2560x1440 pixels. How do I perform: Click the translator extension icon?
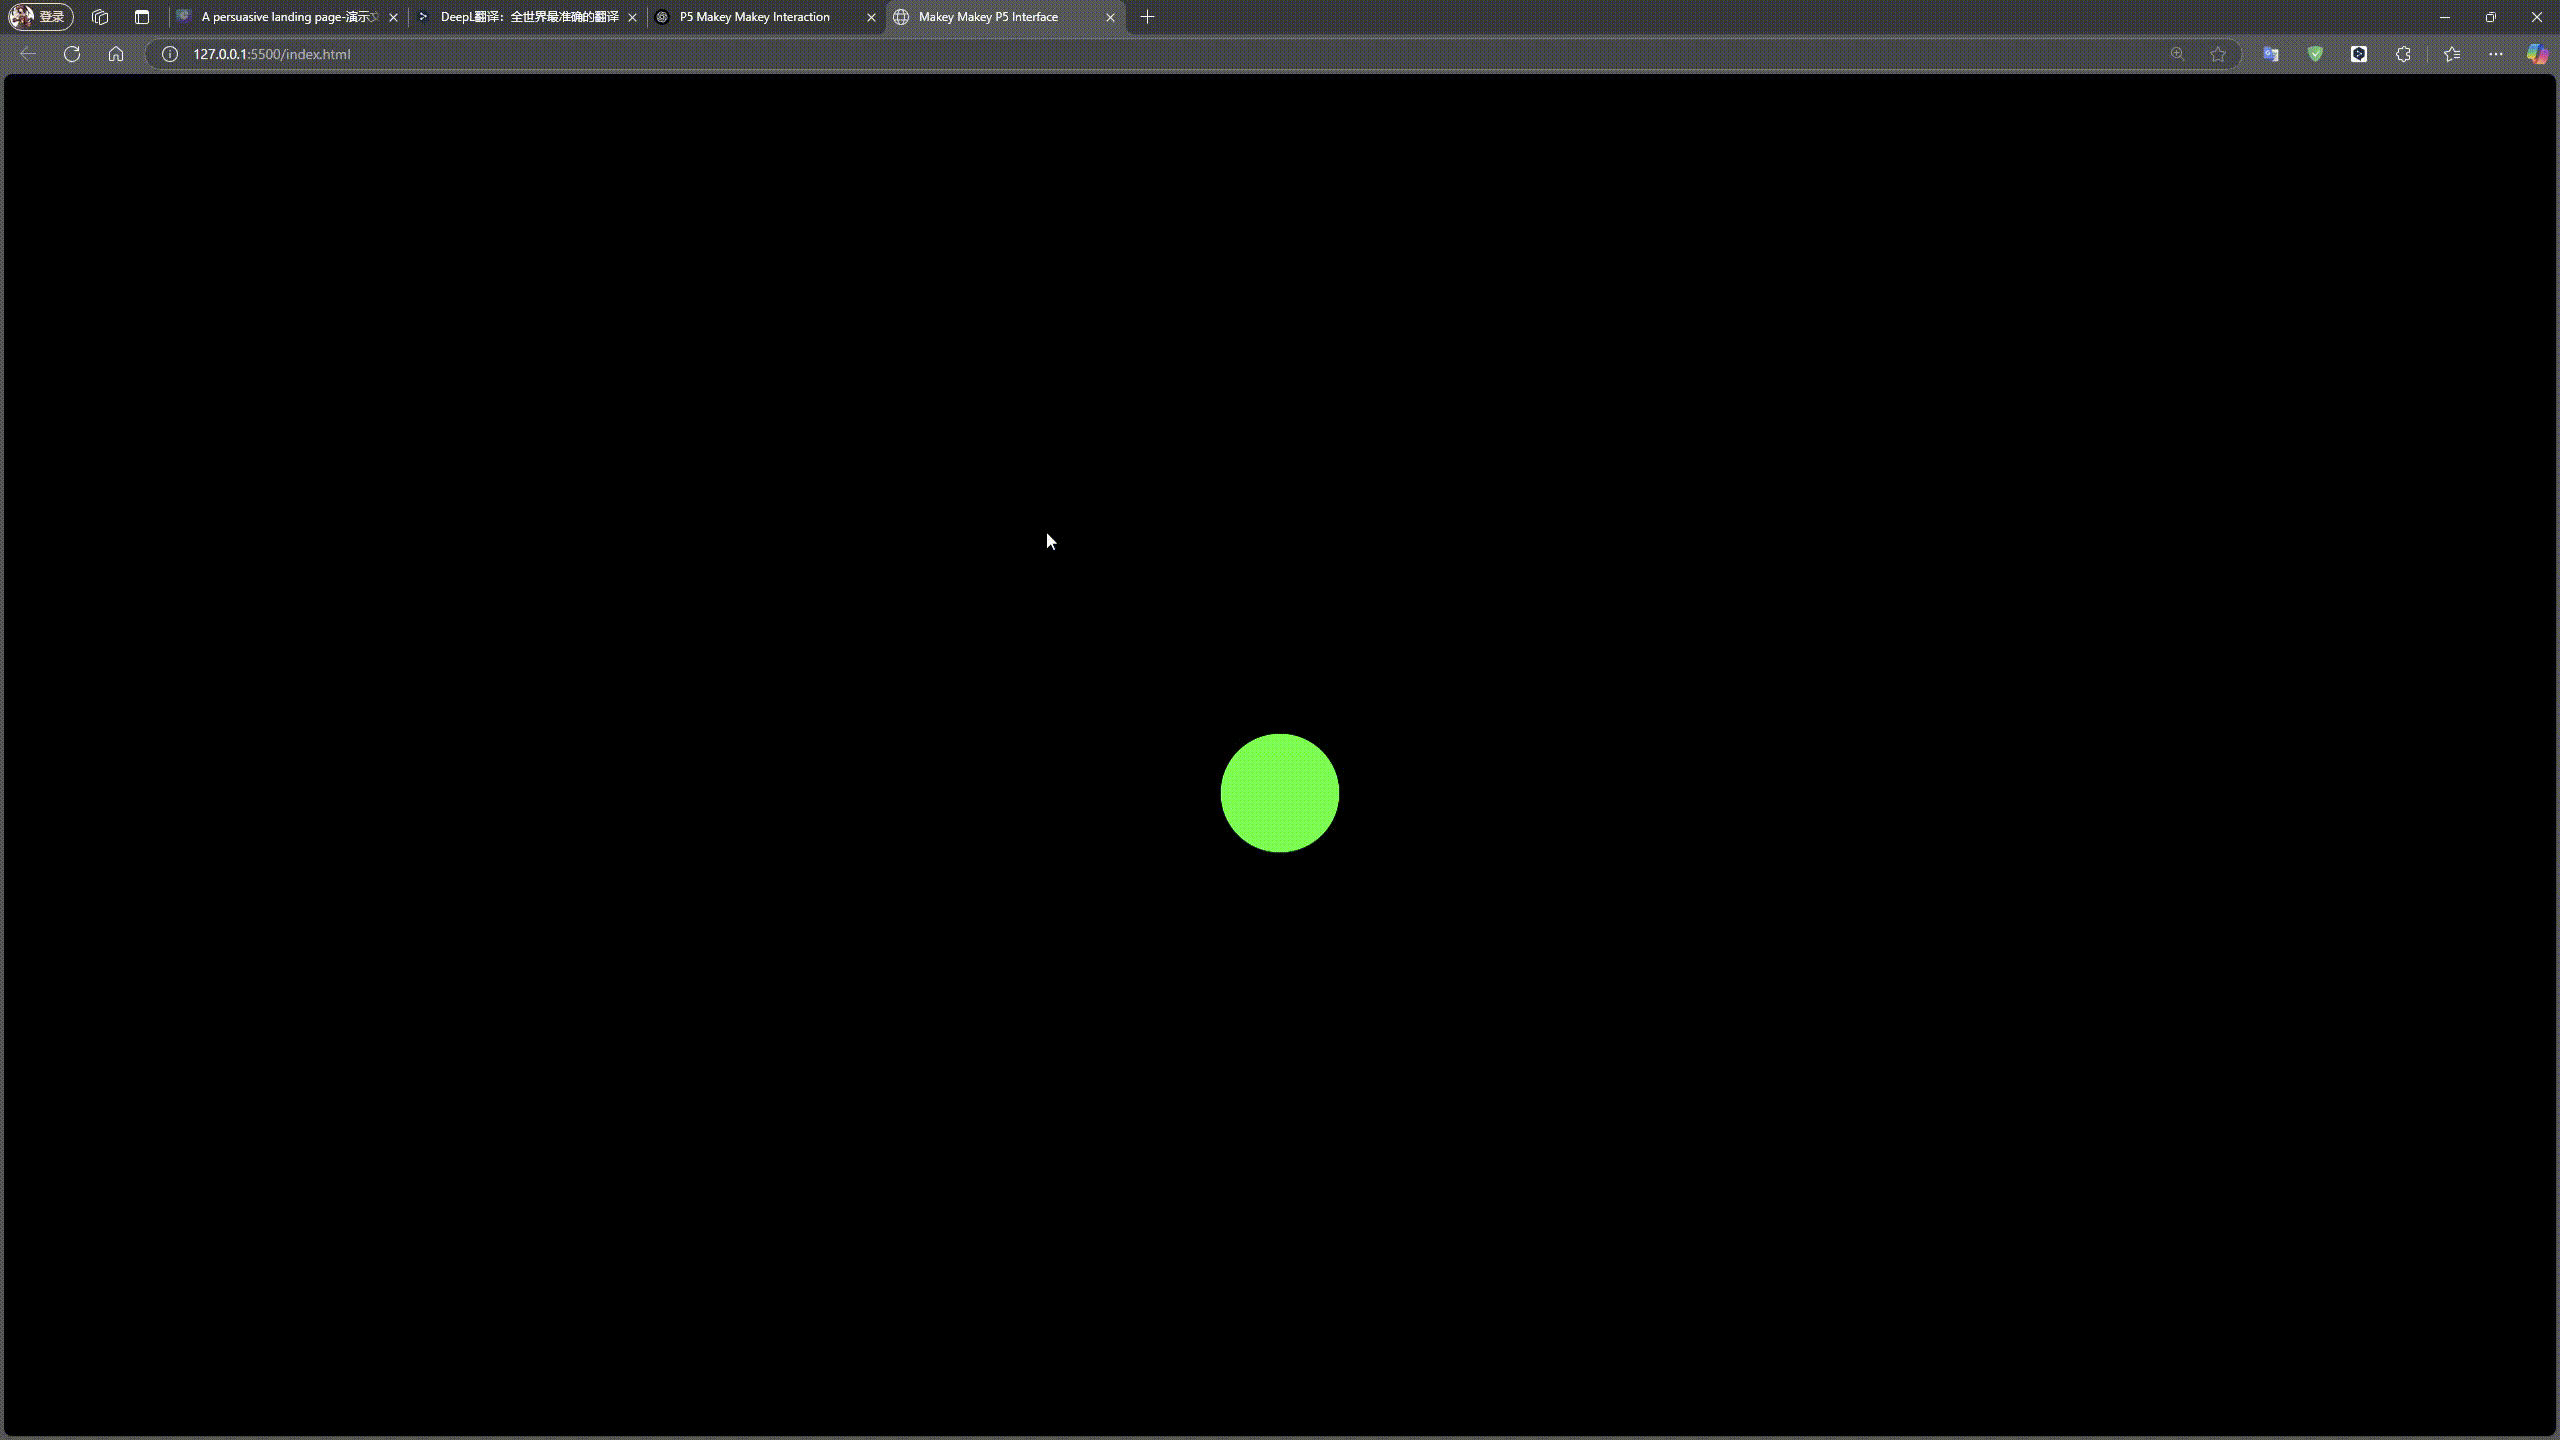pyautogui.click(x=2272, y=54)
